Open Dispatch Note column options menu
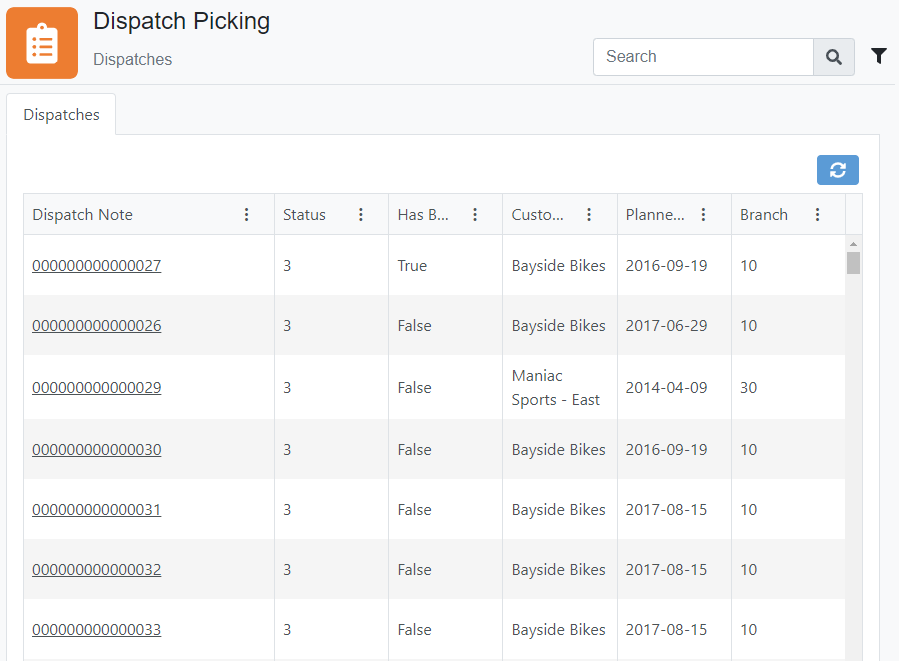 click(x=247, y=215)
